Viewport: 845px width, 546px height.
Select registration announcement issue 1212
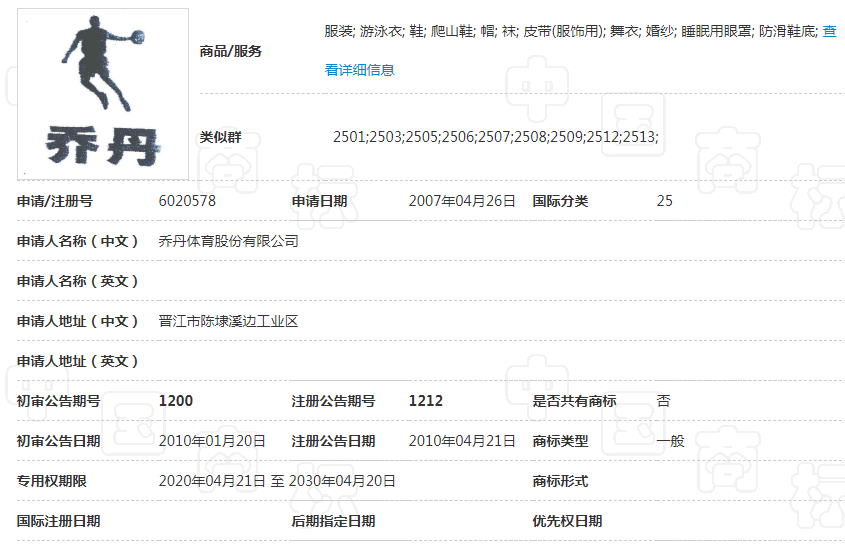(426, 401)
